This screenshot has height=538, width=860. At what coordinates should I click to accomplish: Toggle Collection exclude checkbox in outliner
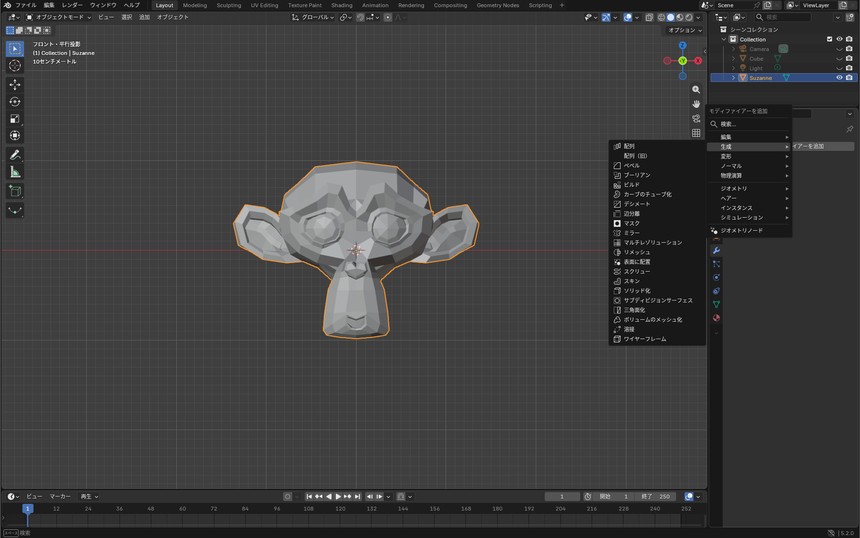point(829,39)
